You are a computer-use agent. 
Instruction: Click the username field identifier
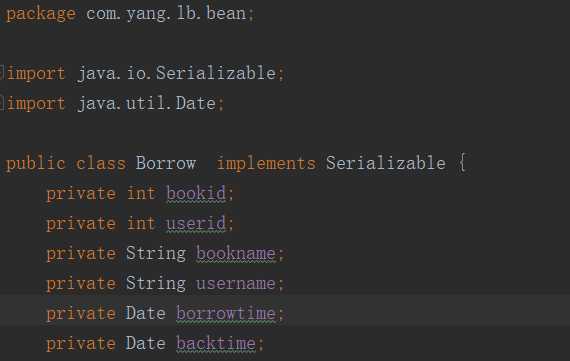pyautogui.click(x=236, y=284)
